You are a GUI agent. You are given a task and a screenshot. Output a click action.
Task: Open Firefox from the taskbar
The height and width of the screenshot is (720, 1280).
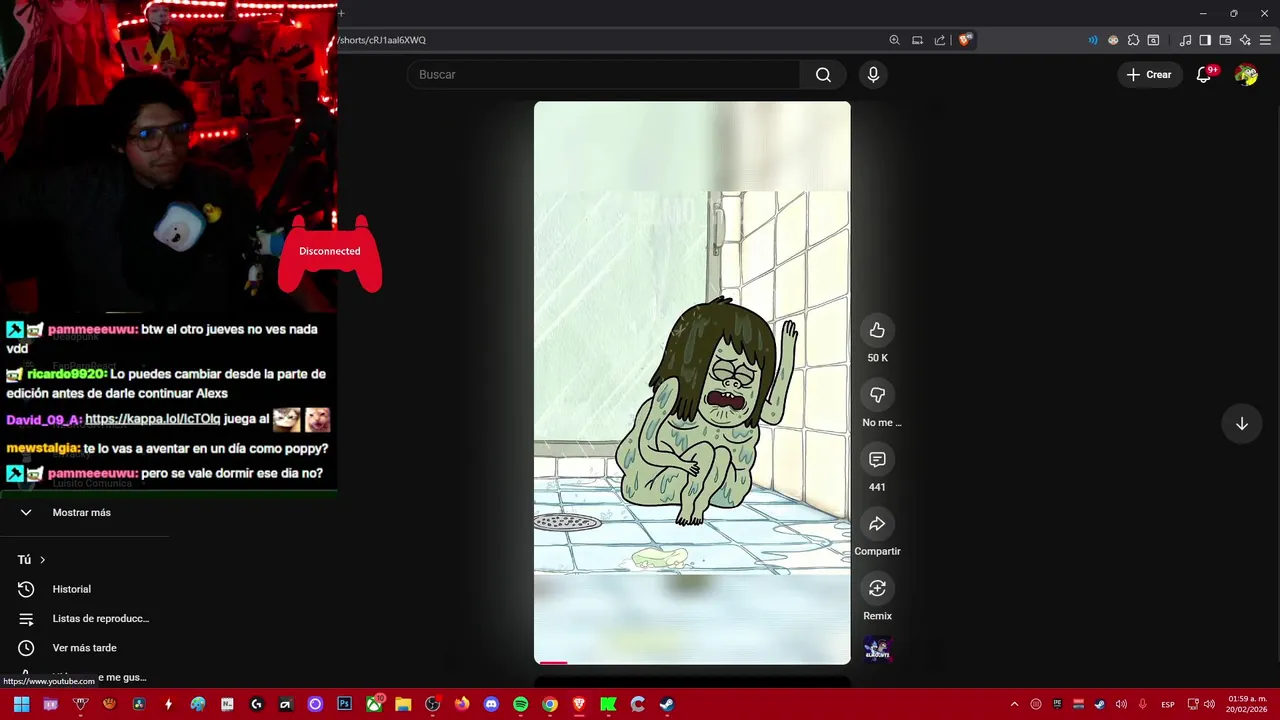click(461, 704)
